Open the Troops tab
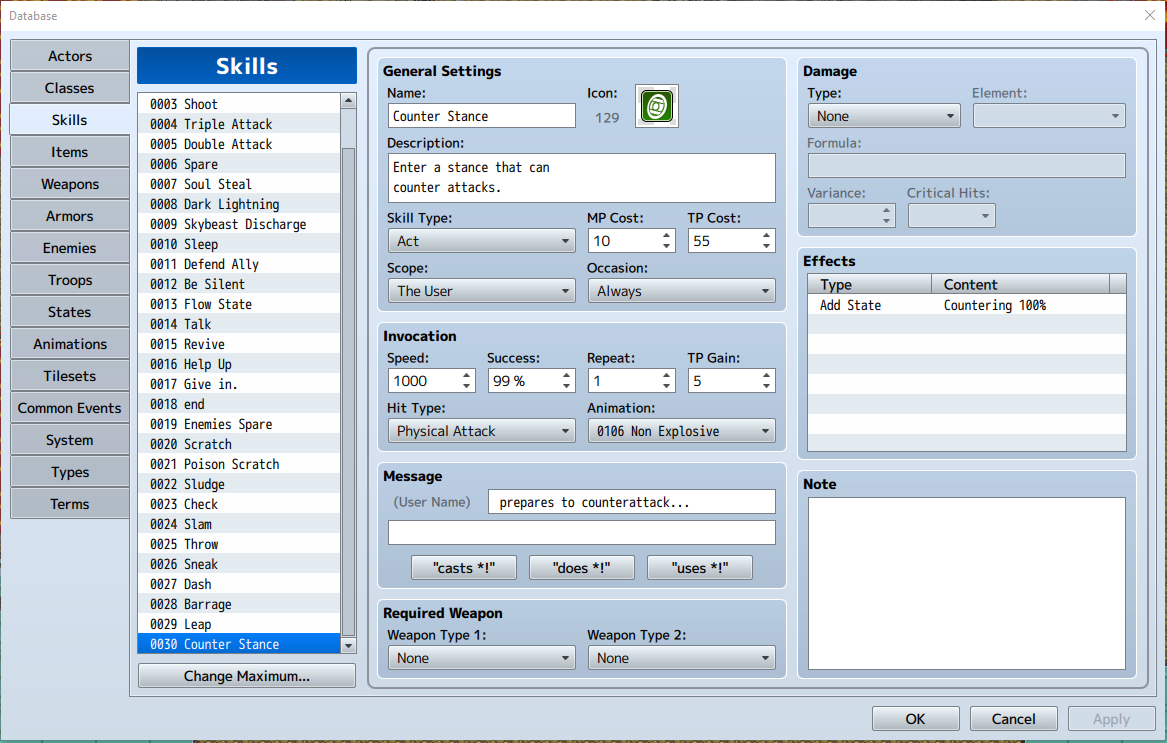 coord(70,280)
